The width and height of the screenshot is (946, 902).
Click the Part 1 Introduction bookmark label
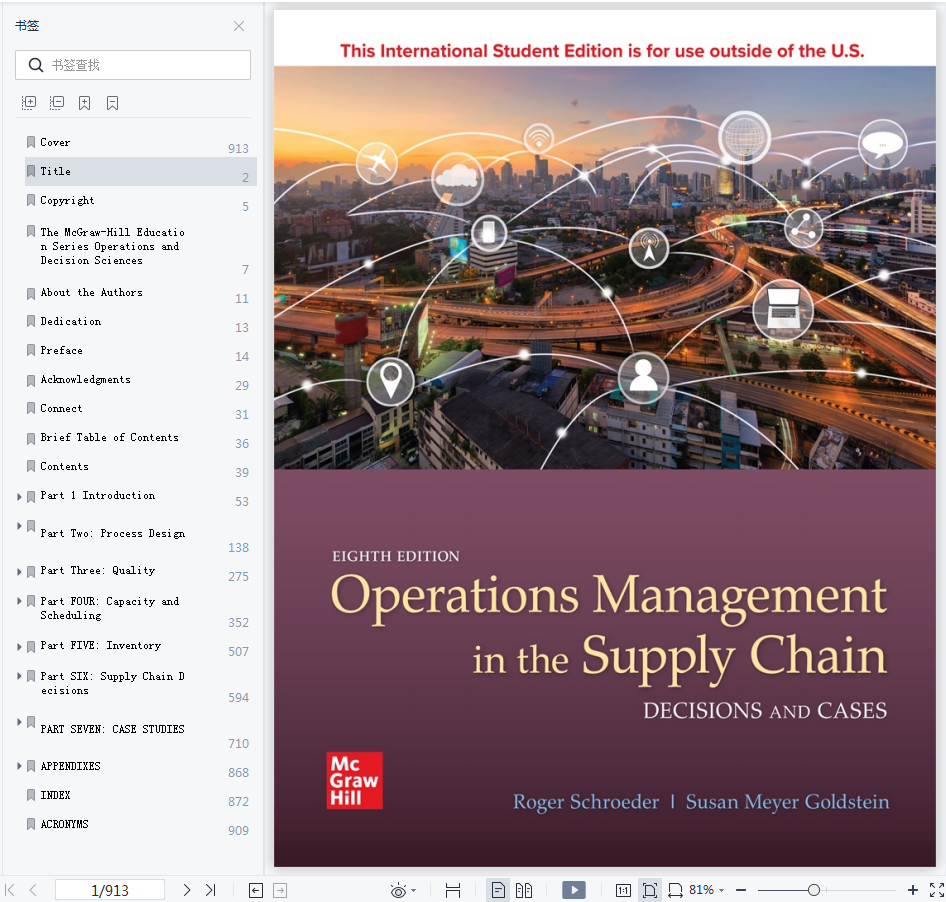tap(98, 495)
